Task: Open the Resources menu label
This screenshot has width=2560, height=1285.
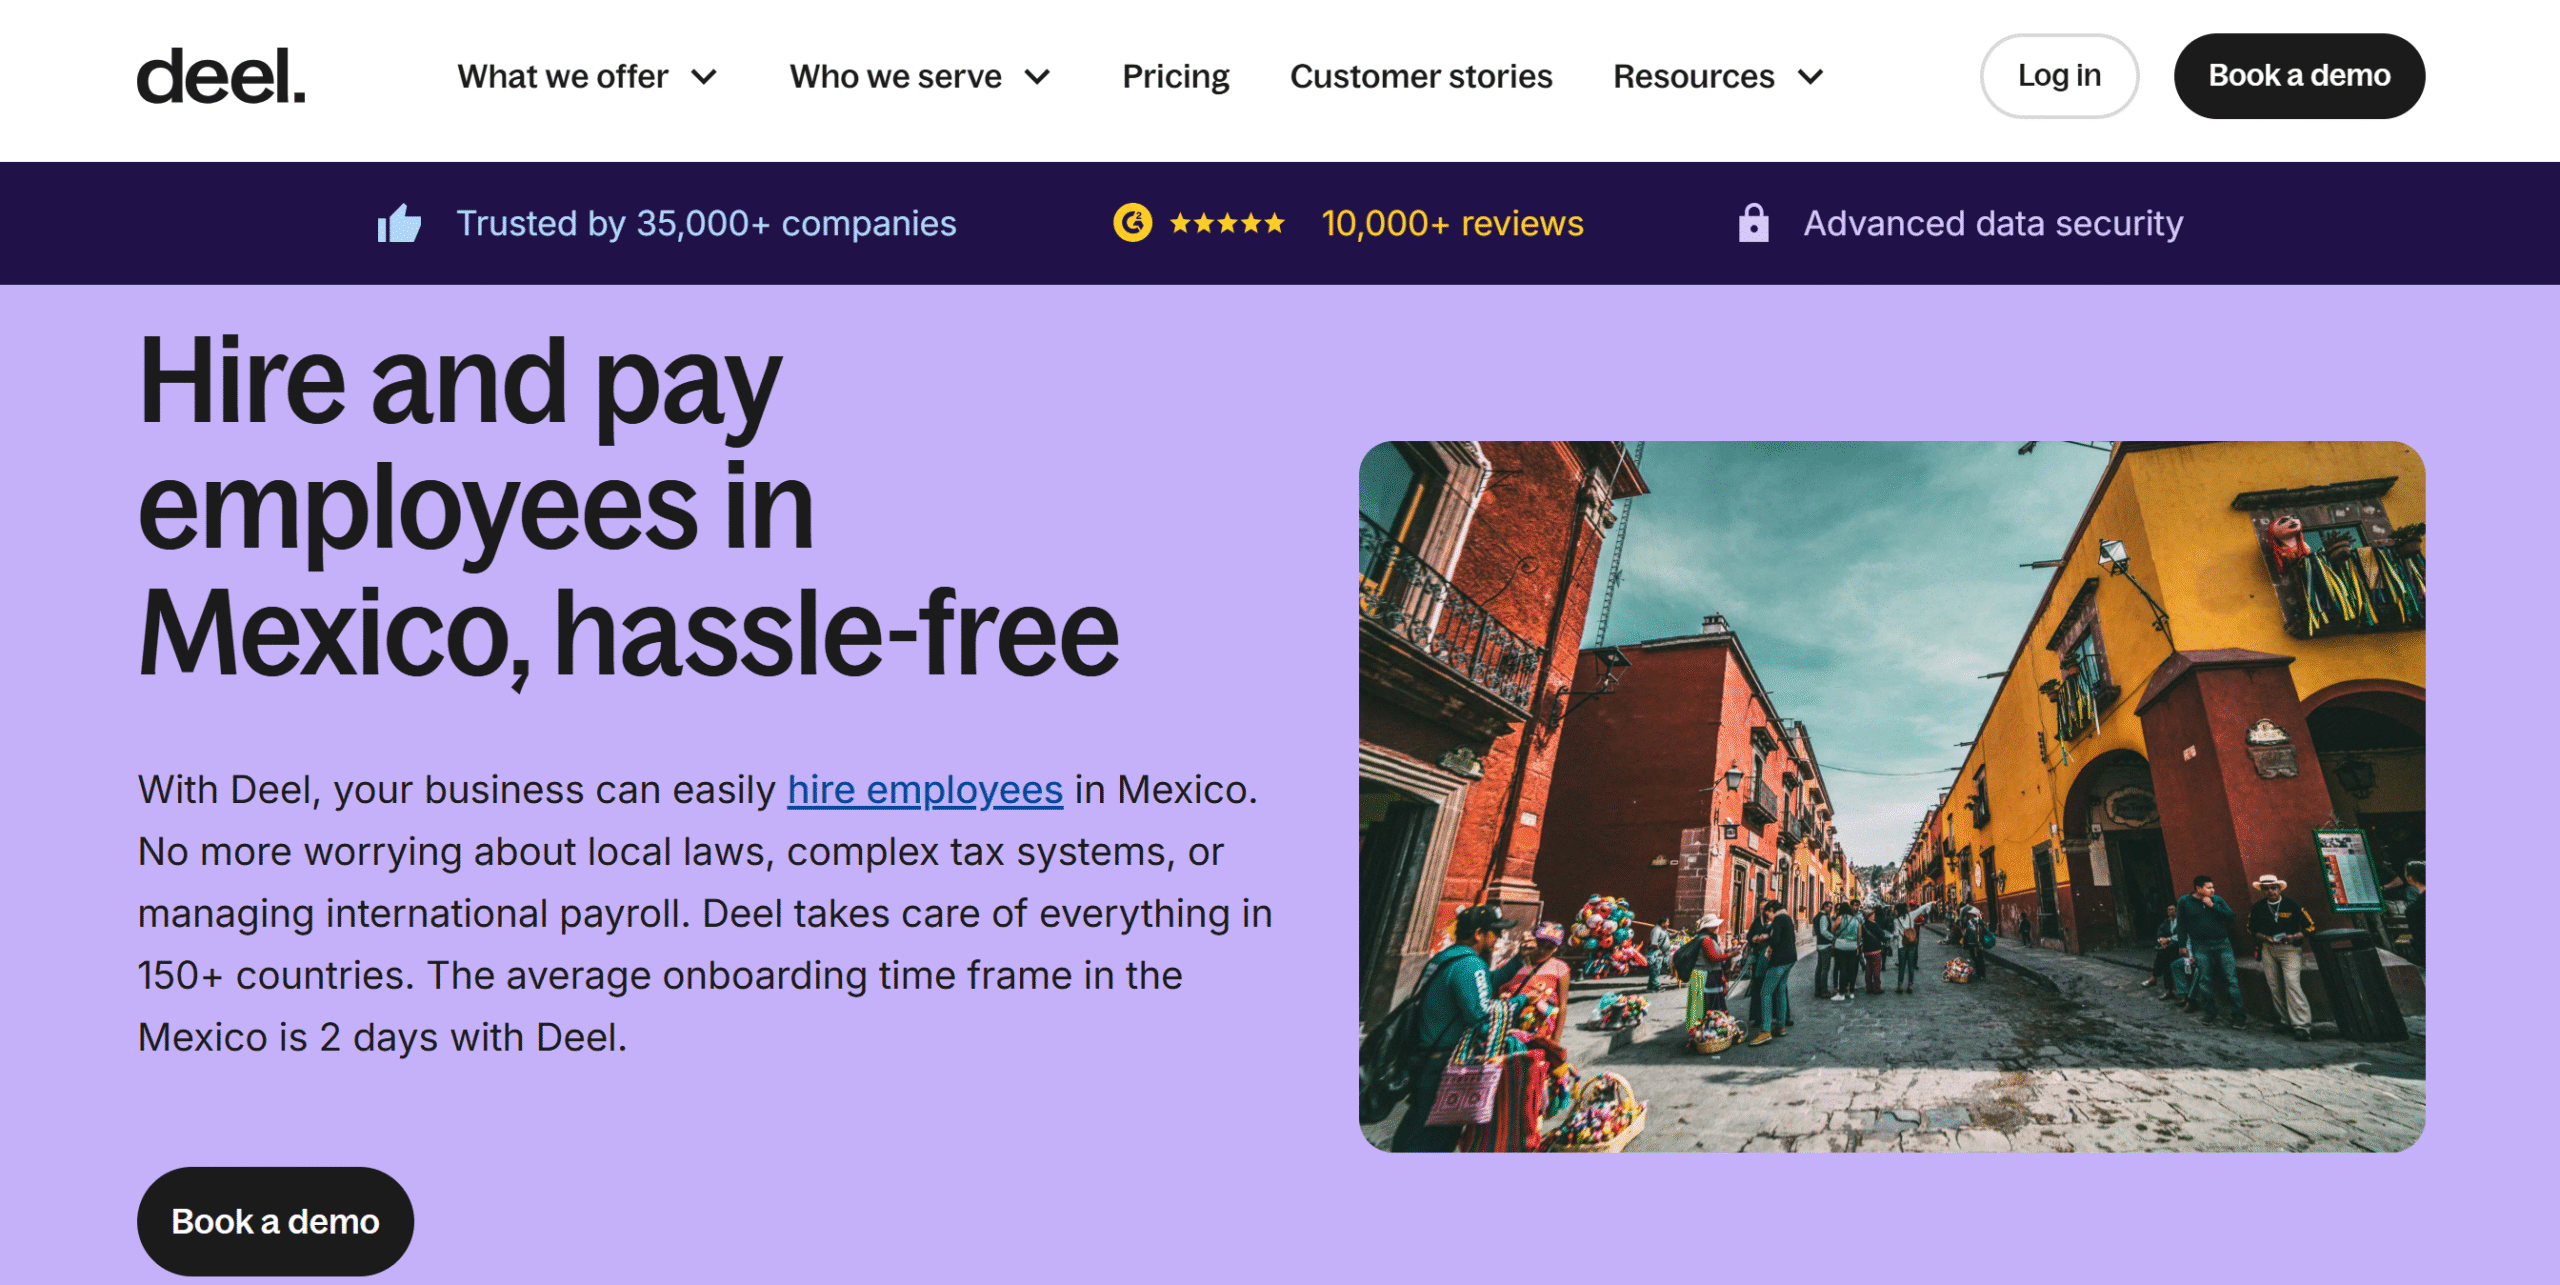Action: tap(1693, 77)
